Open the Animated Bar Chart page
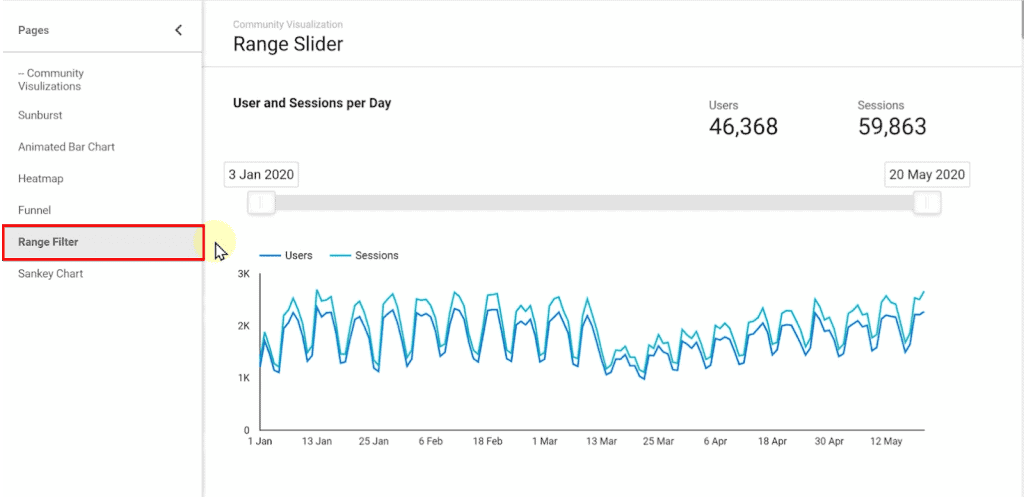Screen dimensions: 1024x497 coord(66,147)
